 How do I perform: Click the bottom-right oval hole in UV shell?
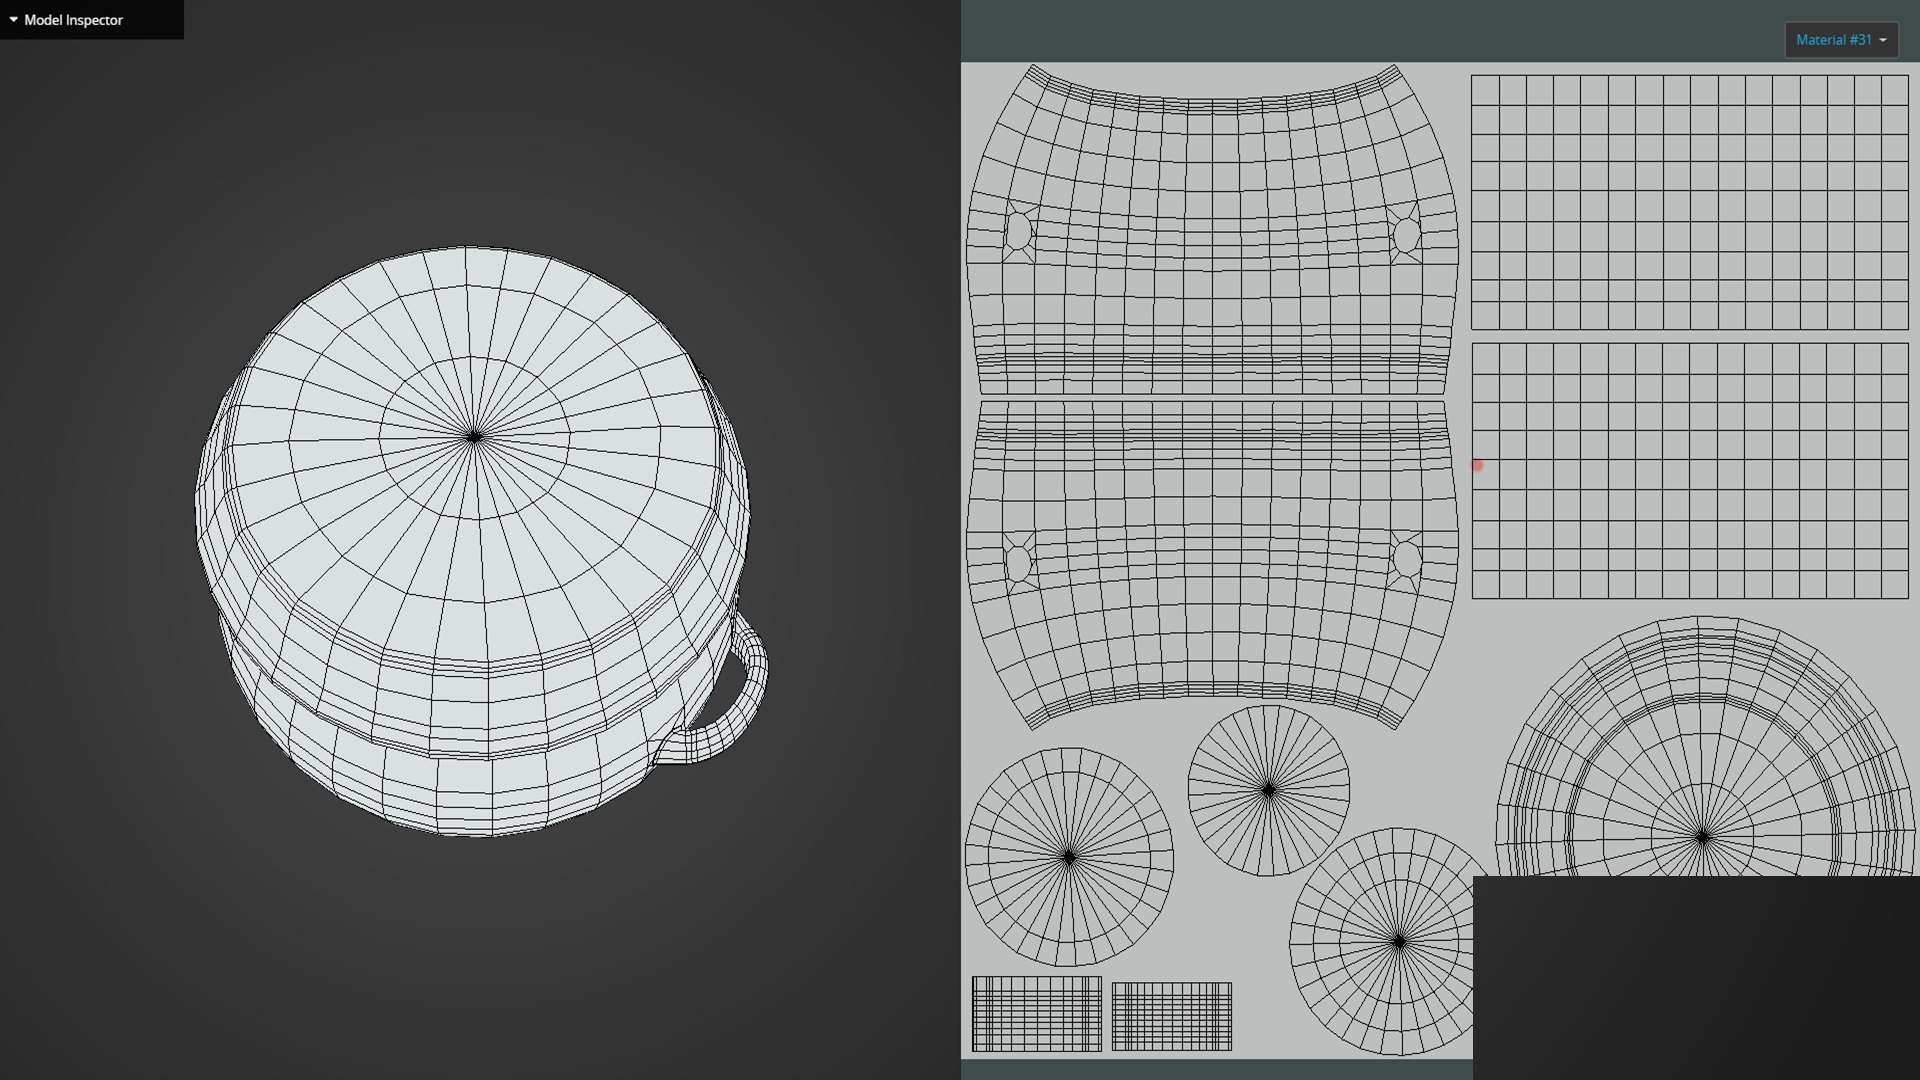click(1406, 558)
